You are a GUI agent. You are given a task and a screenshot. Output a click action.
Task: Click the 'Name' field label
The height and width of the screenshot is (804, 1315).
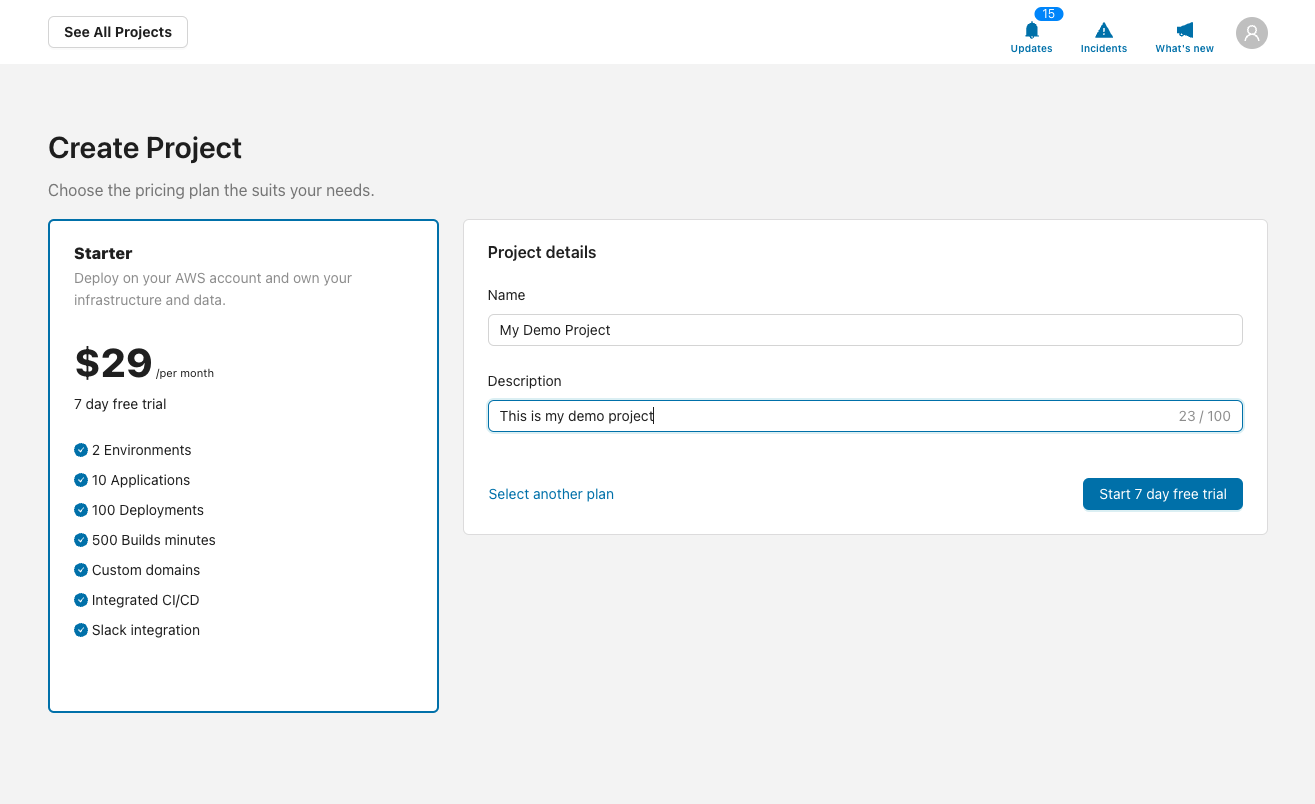(506, 295)
